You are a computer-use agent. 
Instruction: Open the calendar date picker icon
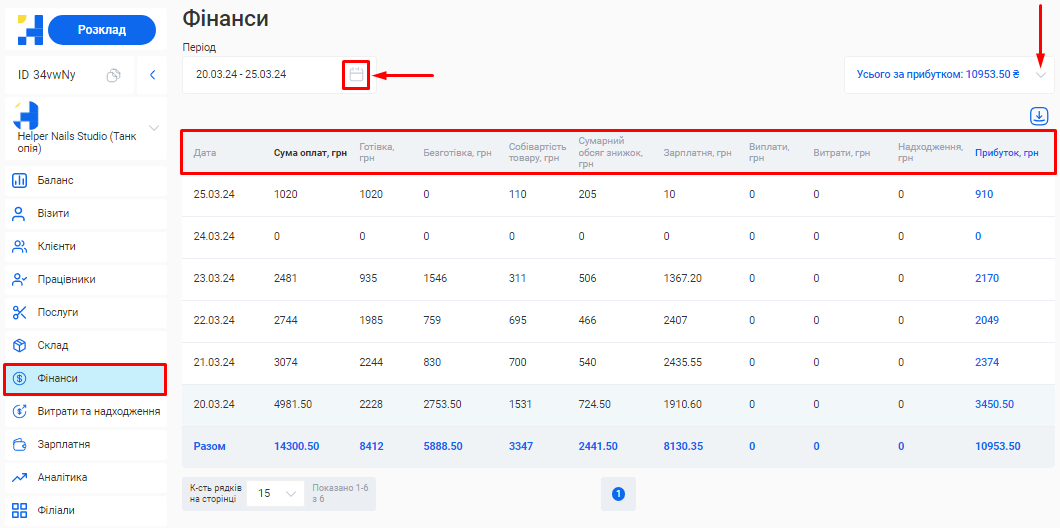point(356,75)
